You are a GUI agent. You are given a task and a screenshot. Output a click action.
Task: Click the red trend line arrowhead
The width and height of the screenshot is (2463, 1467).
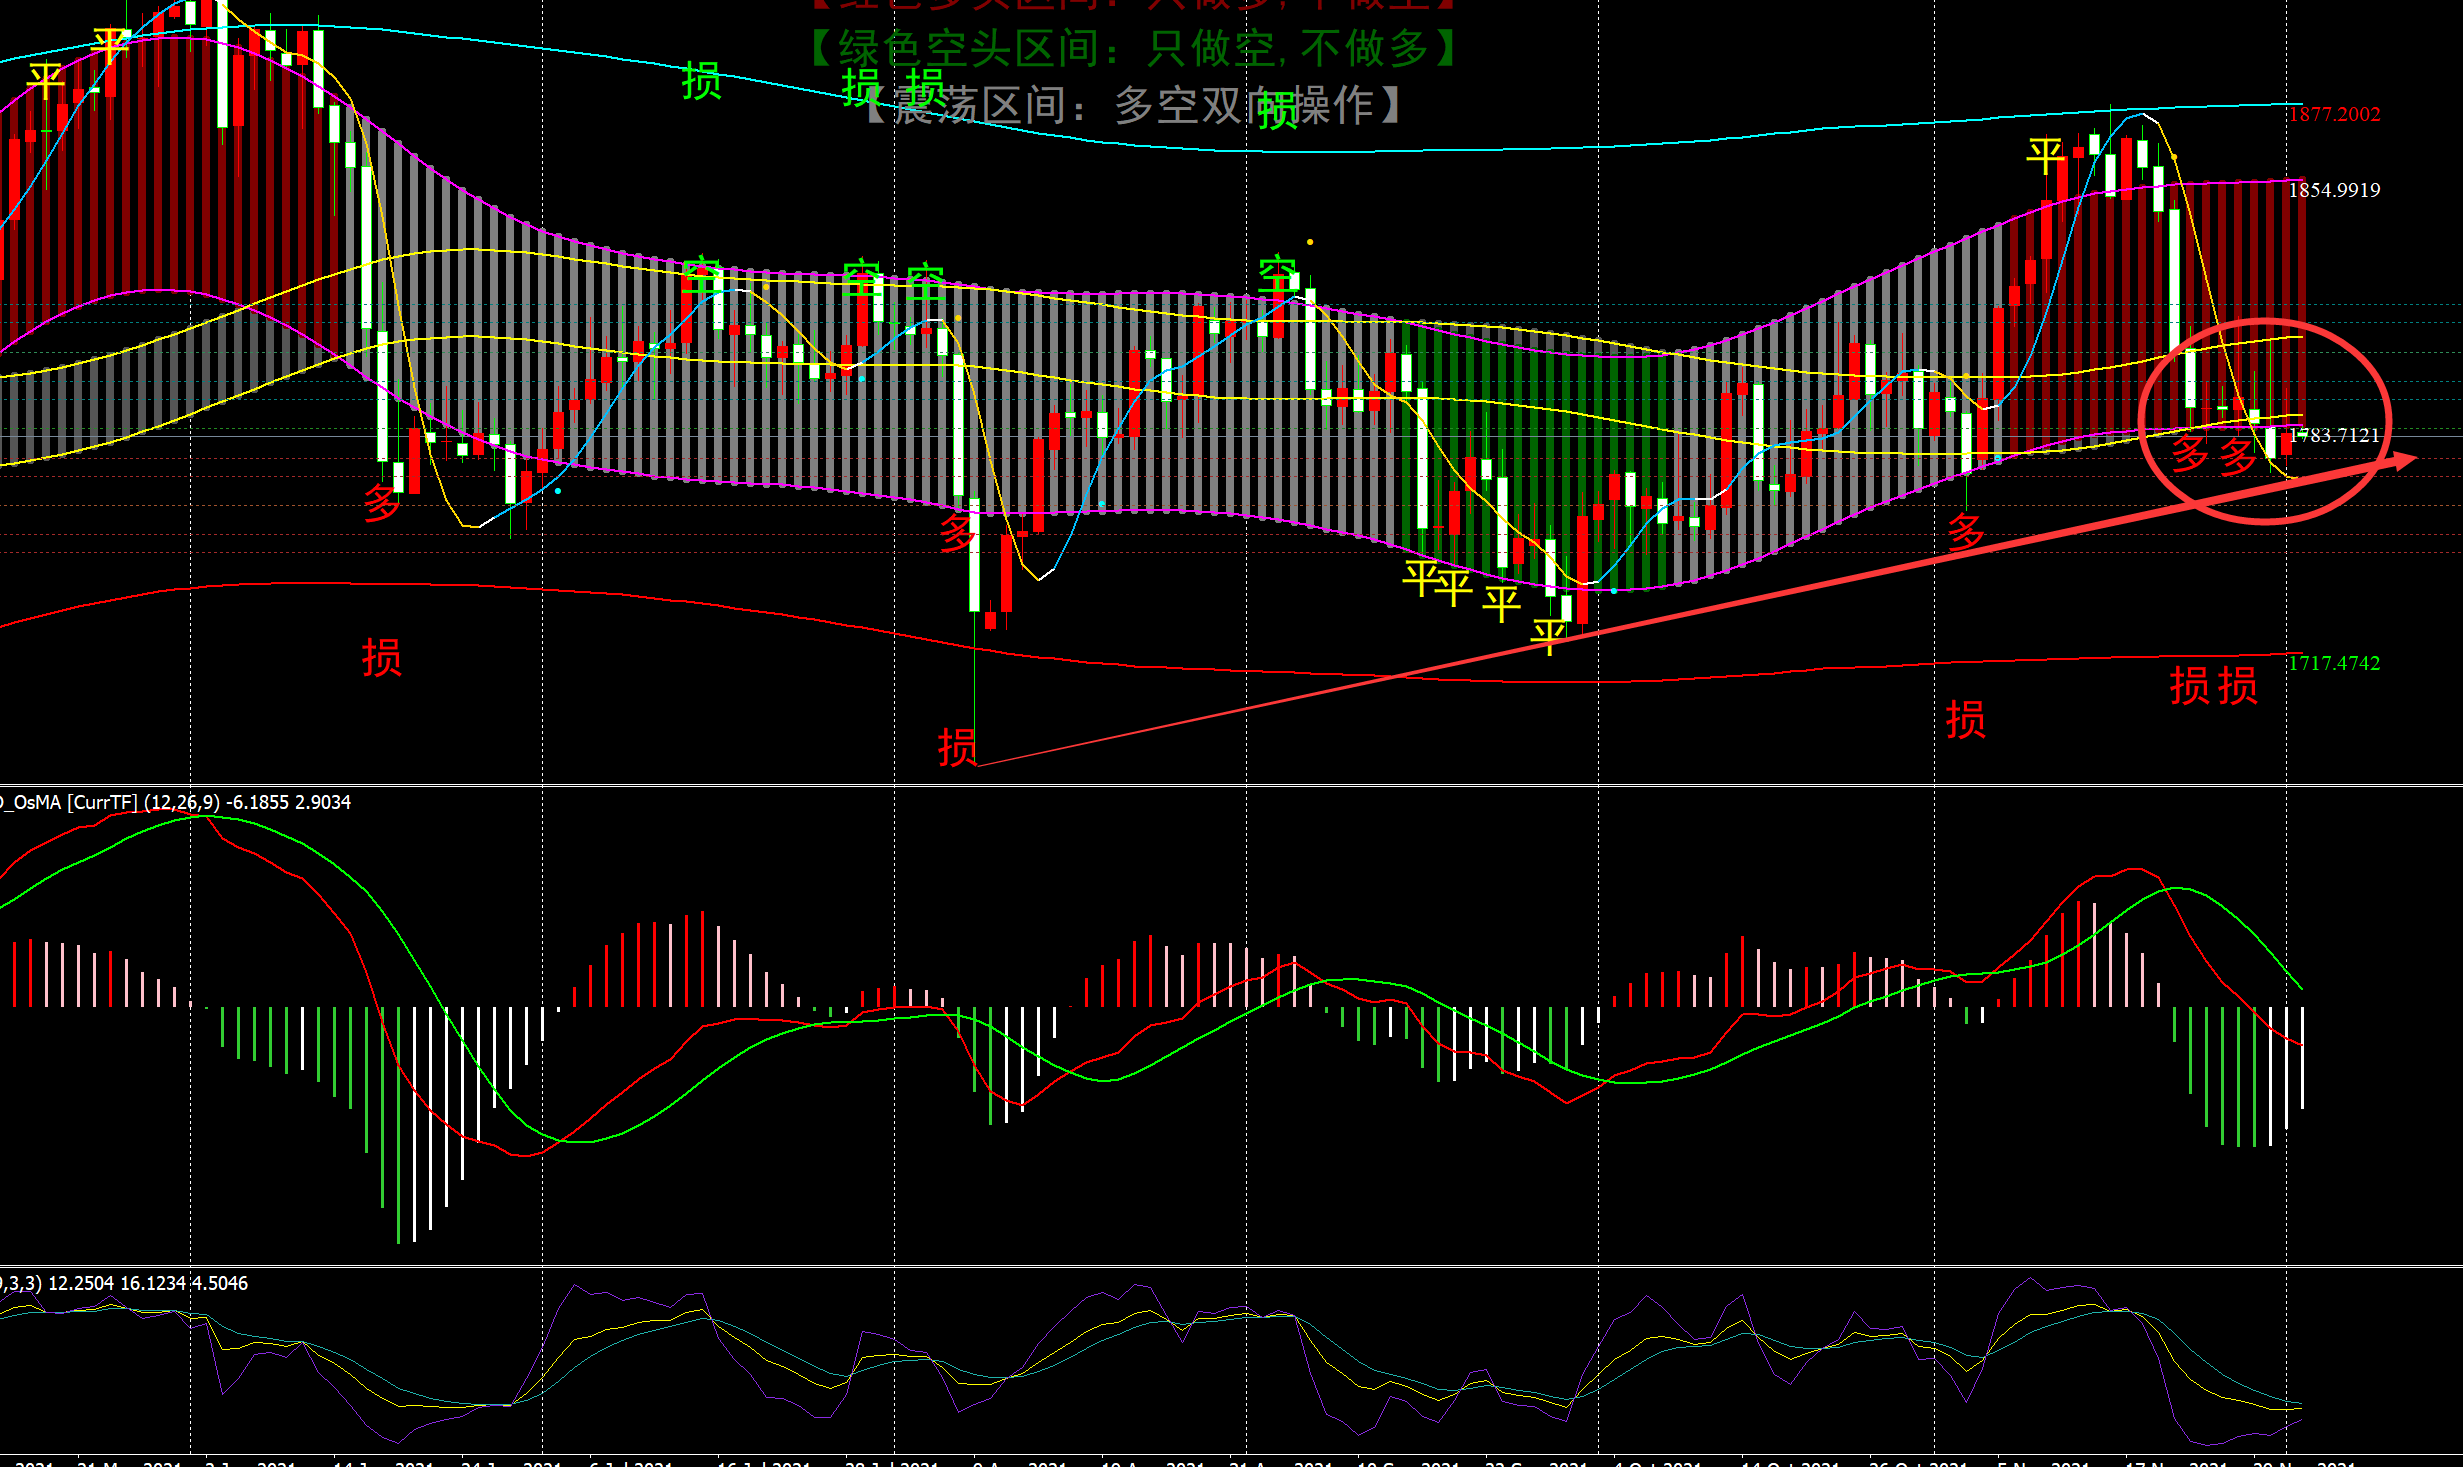[x=2402, y=460]
